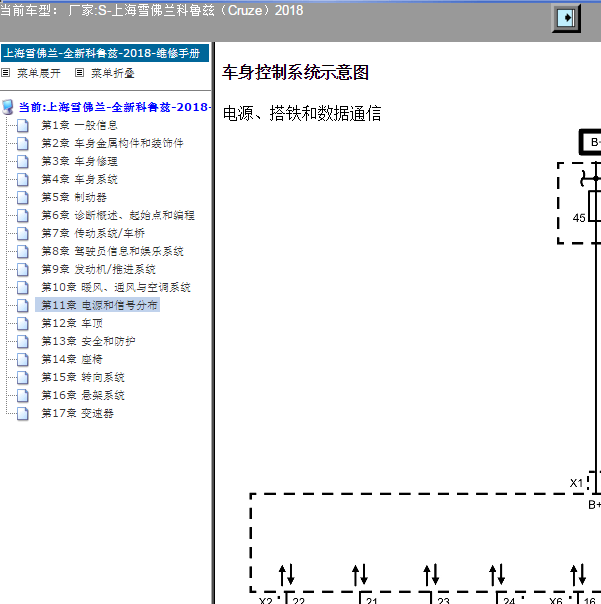Open 第8章 驾驶员信息和娱乐系统
The height and width of the screenshot is (604, 601).
click(112, 251)
